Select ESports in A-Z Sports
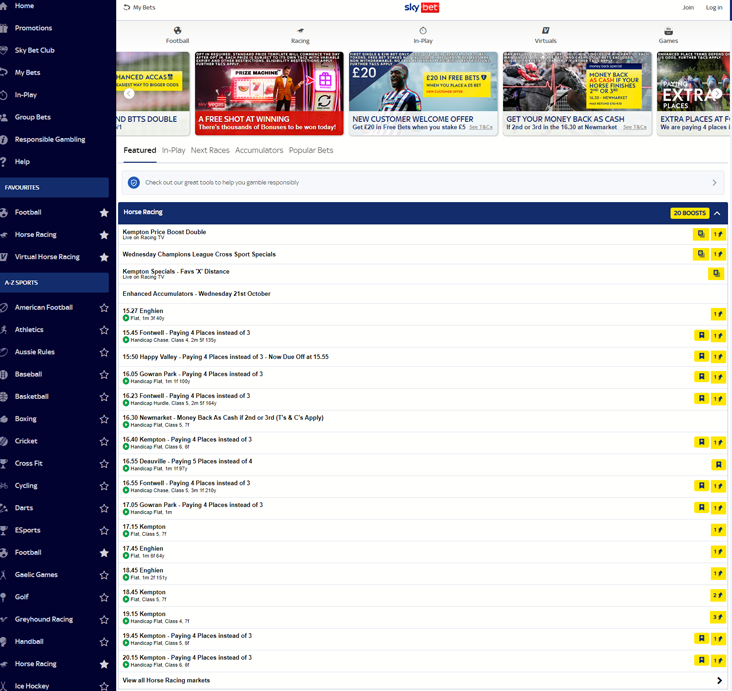 tap(28, 530)
